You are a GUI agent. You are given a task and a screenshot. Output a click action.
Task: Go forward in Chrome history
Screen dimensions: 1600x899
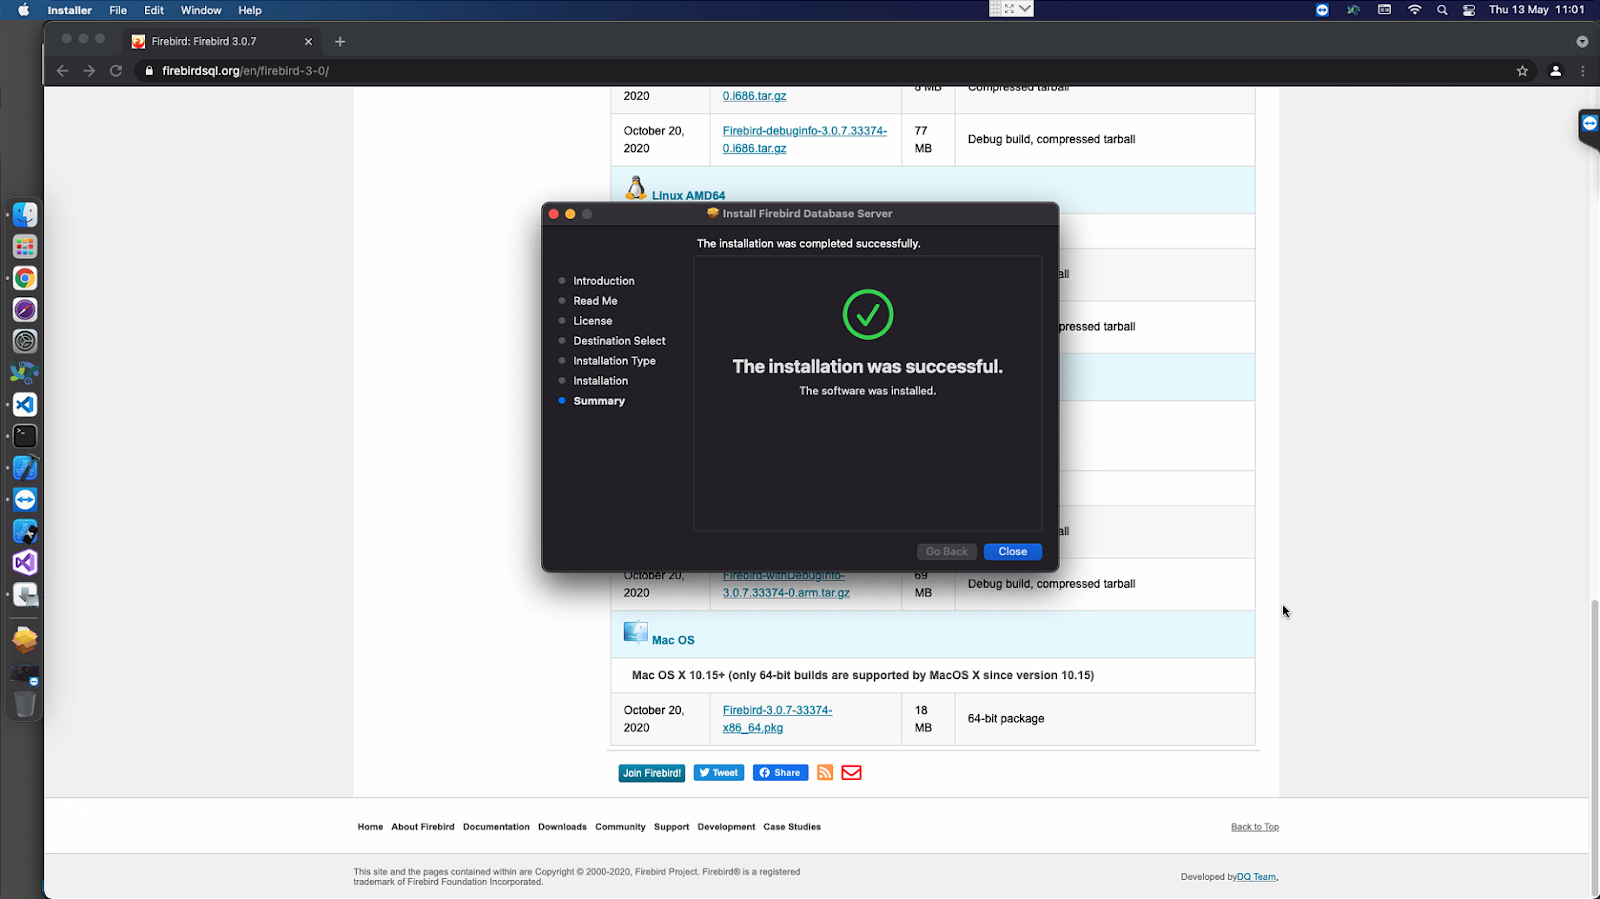pyautogui.click(x=89, y=71)
